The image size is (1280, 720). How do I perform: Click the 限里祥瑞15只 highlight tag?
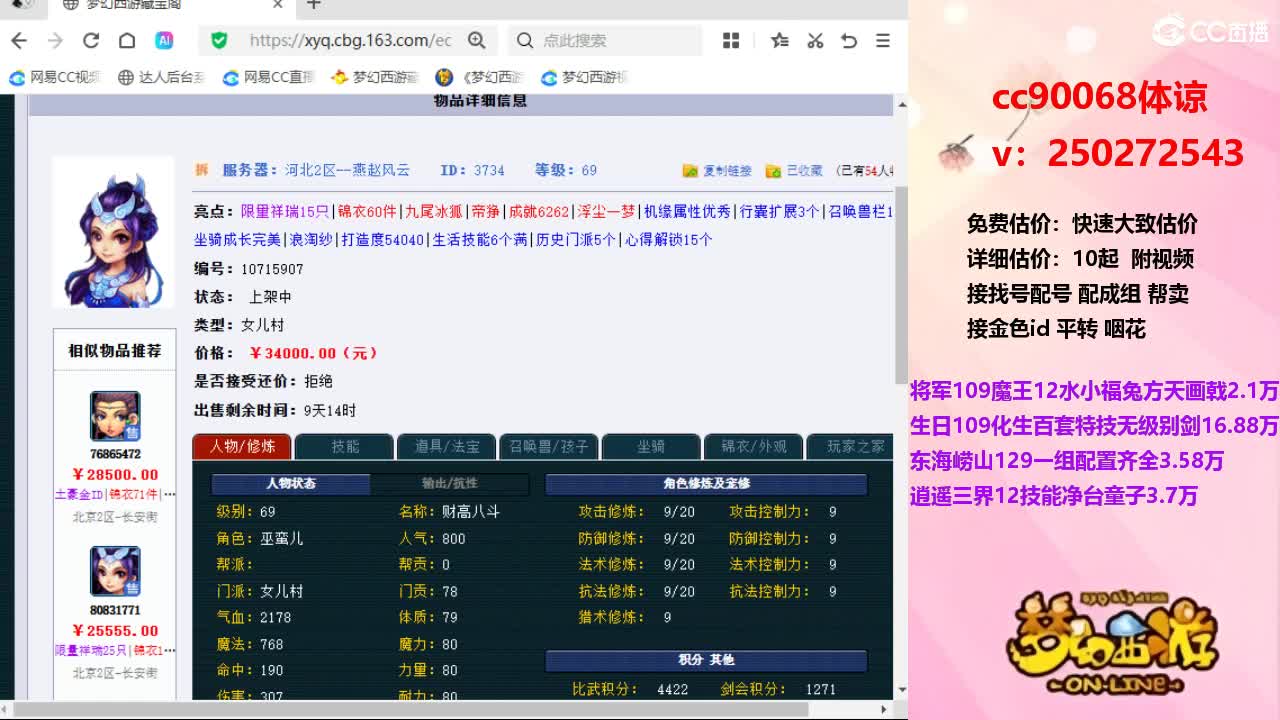coord(285,212)
